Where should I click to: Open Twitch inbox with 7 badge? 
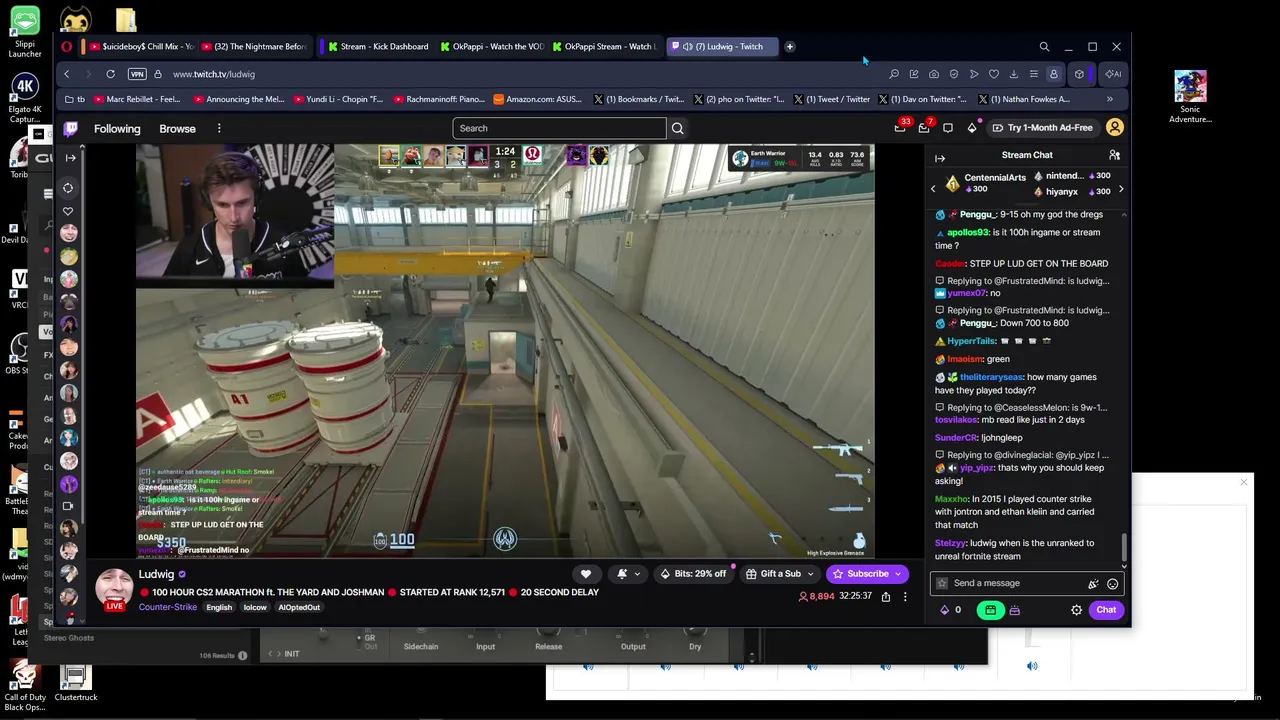click(924, 128)
